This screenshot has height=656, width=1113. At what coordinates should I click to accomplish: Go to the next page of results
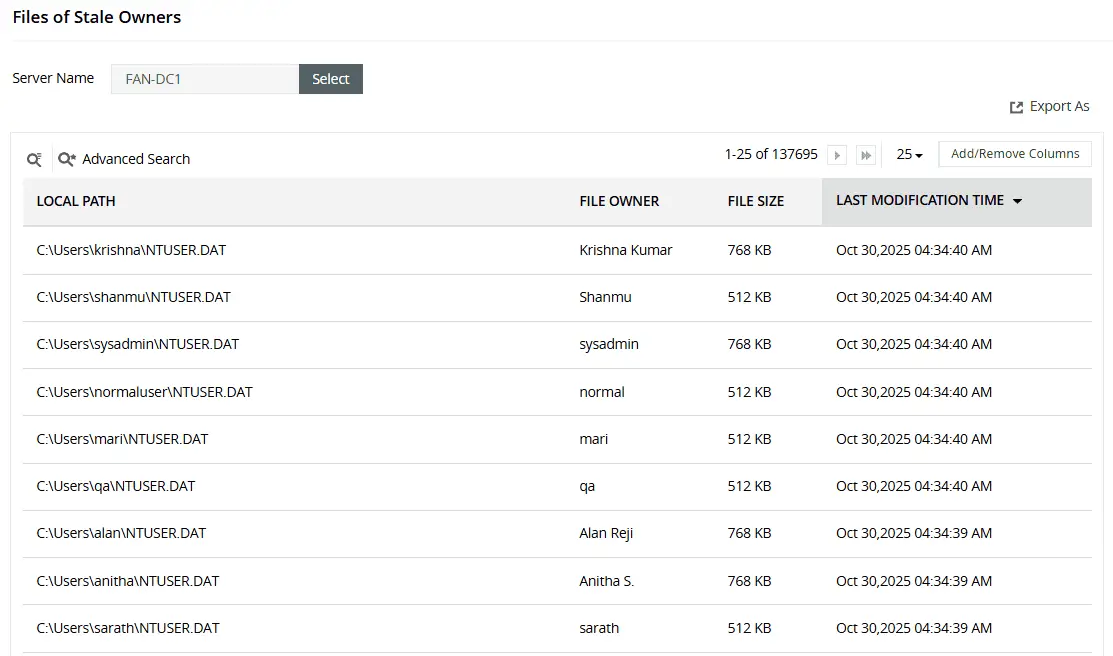(x=837, y=154)
